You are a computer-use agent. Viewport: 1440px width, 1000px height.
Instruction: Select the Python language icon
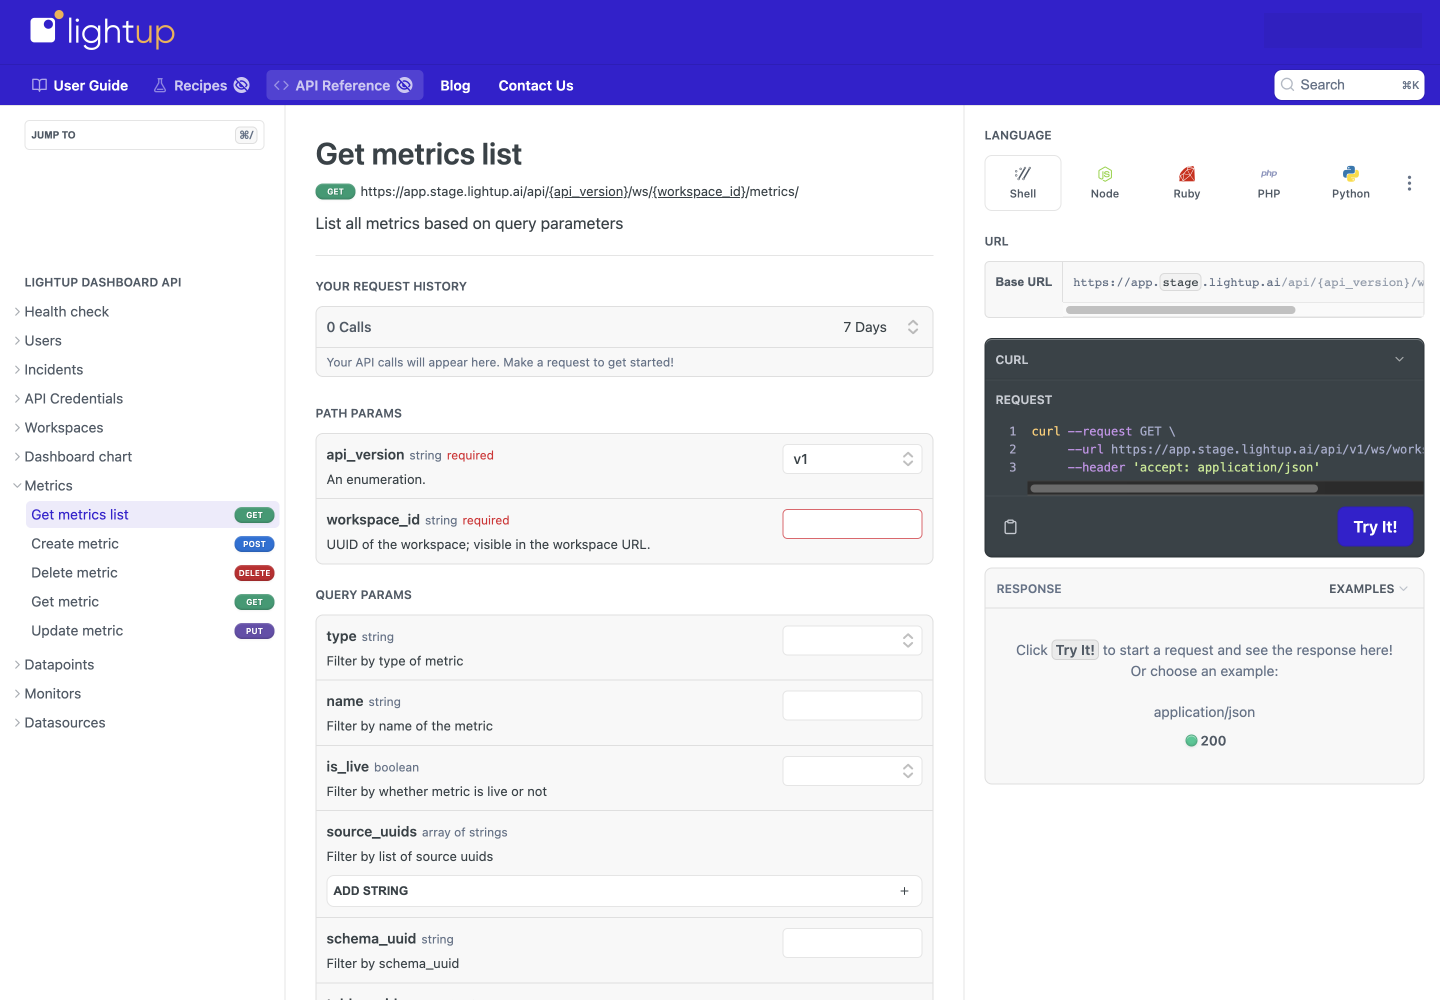point(1351,173)
